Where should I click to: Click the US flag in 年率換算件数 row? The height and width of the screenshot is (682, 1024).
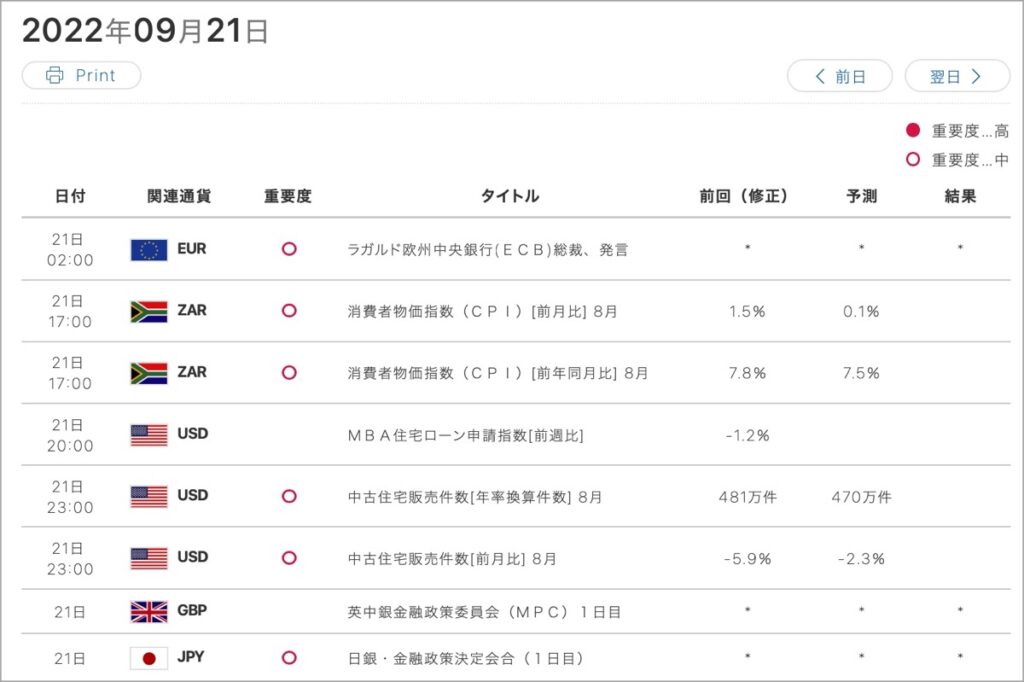point(149,496)
